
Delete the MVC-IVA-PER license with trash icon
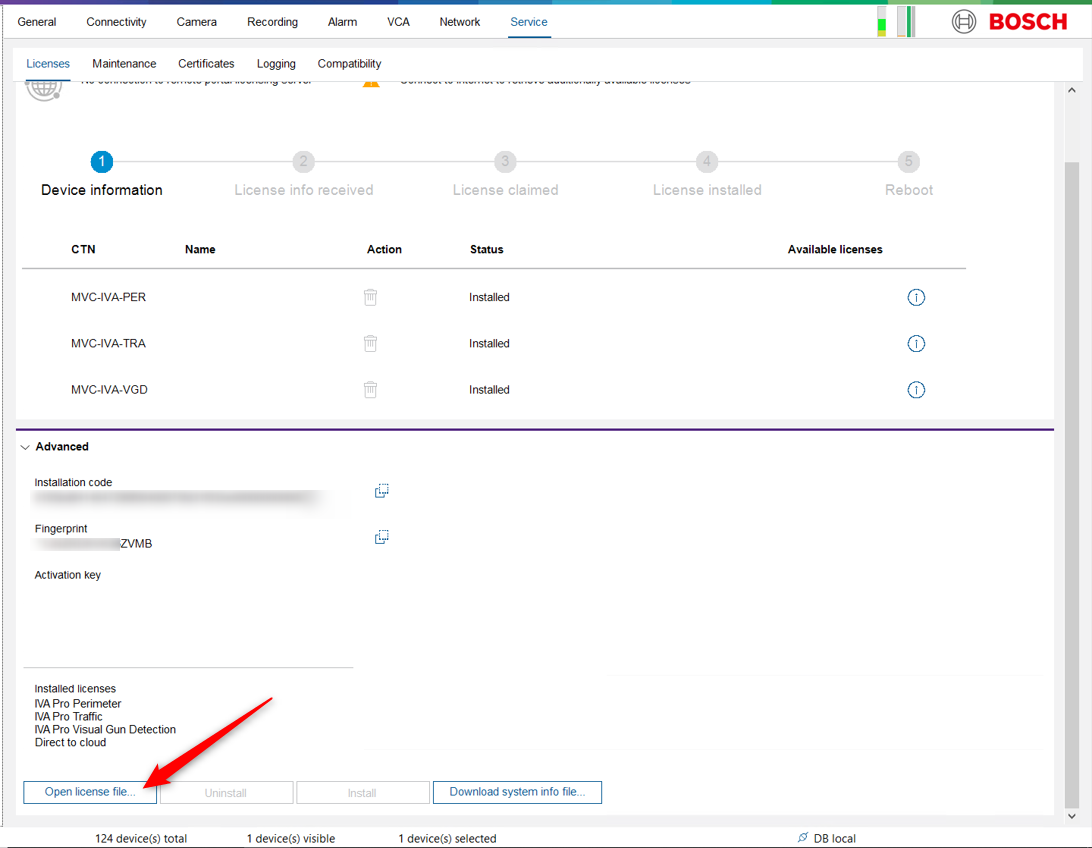click(x=370, y=297)
